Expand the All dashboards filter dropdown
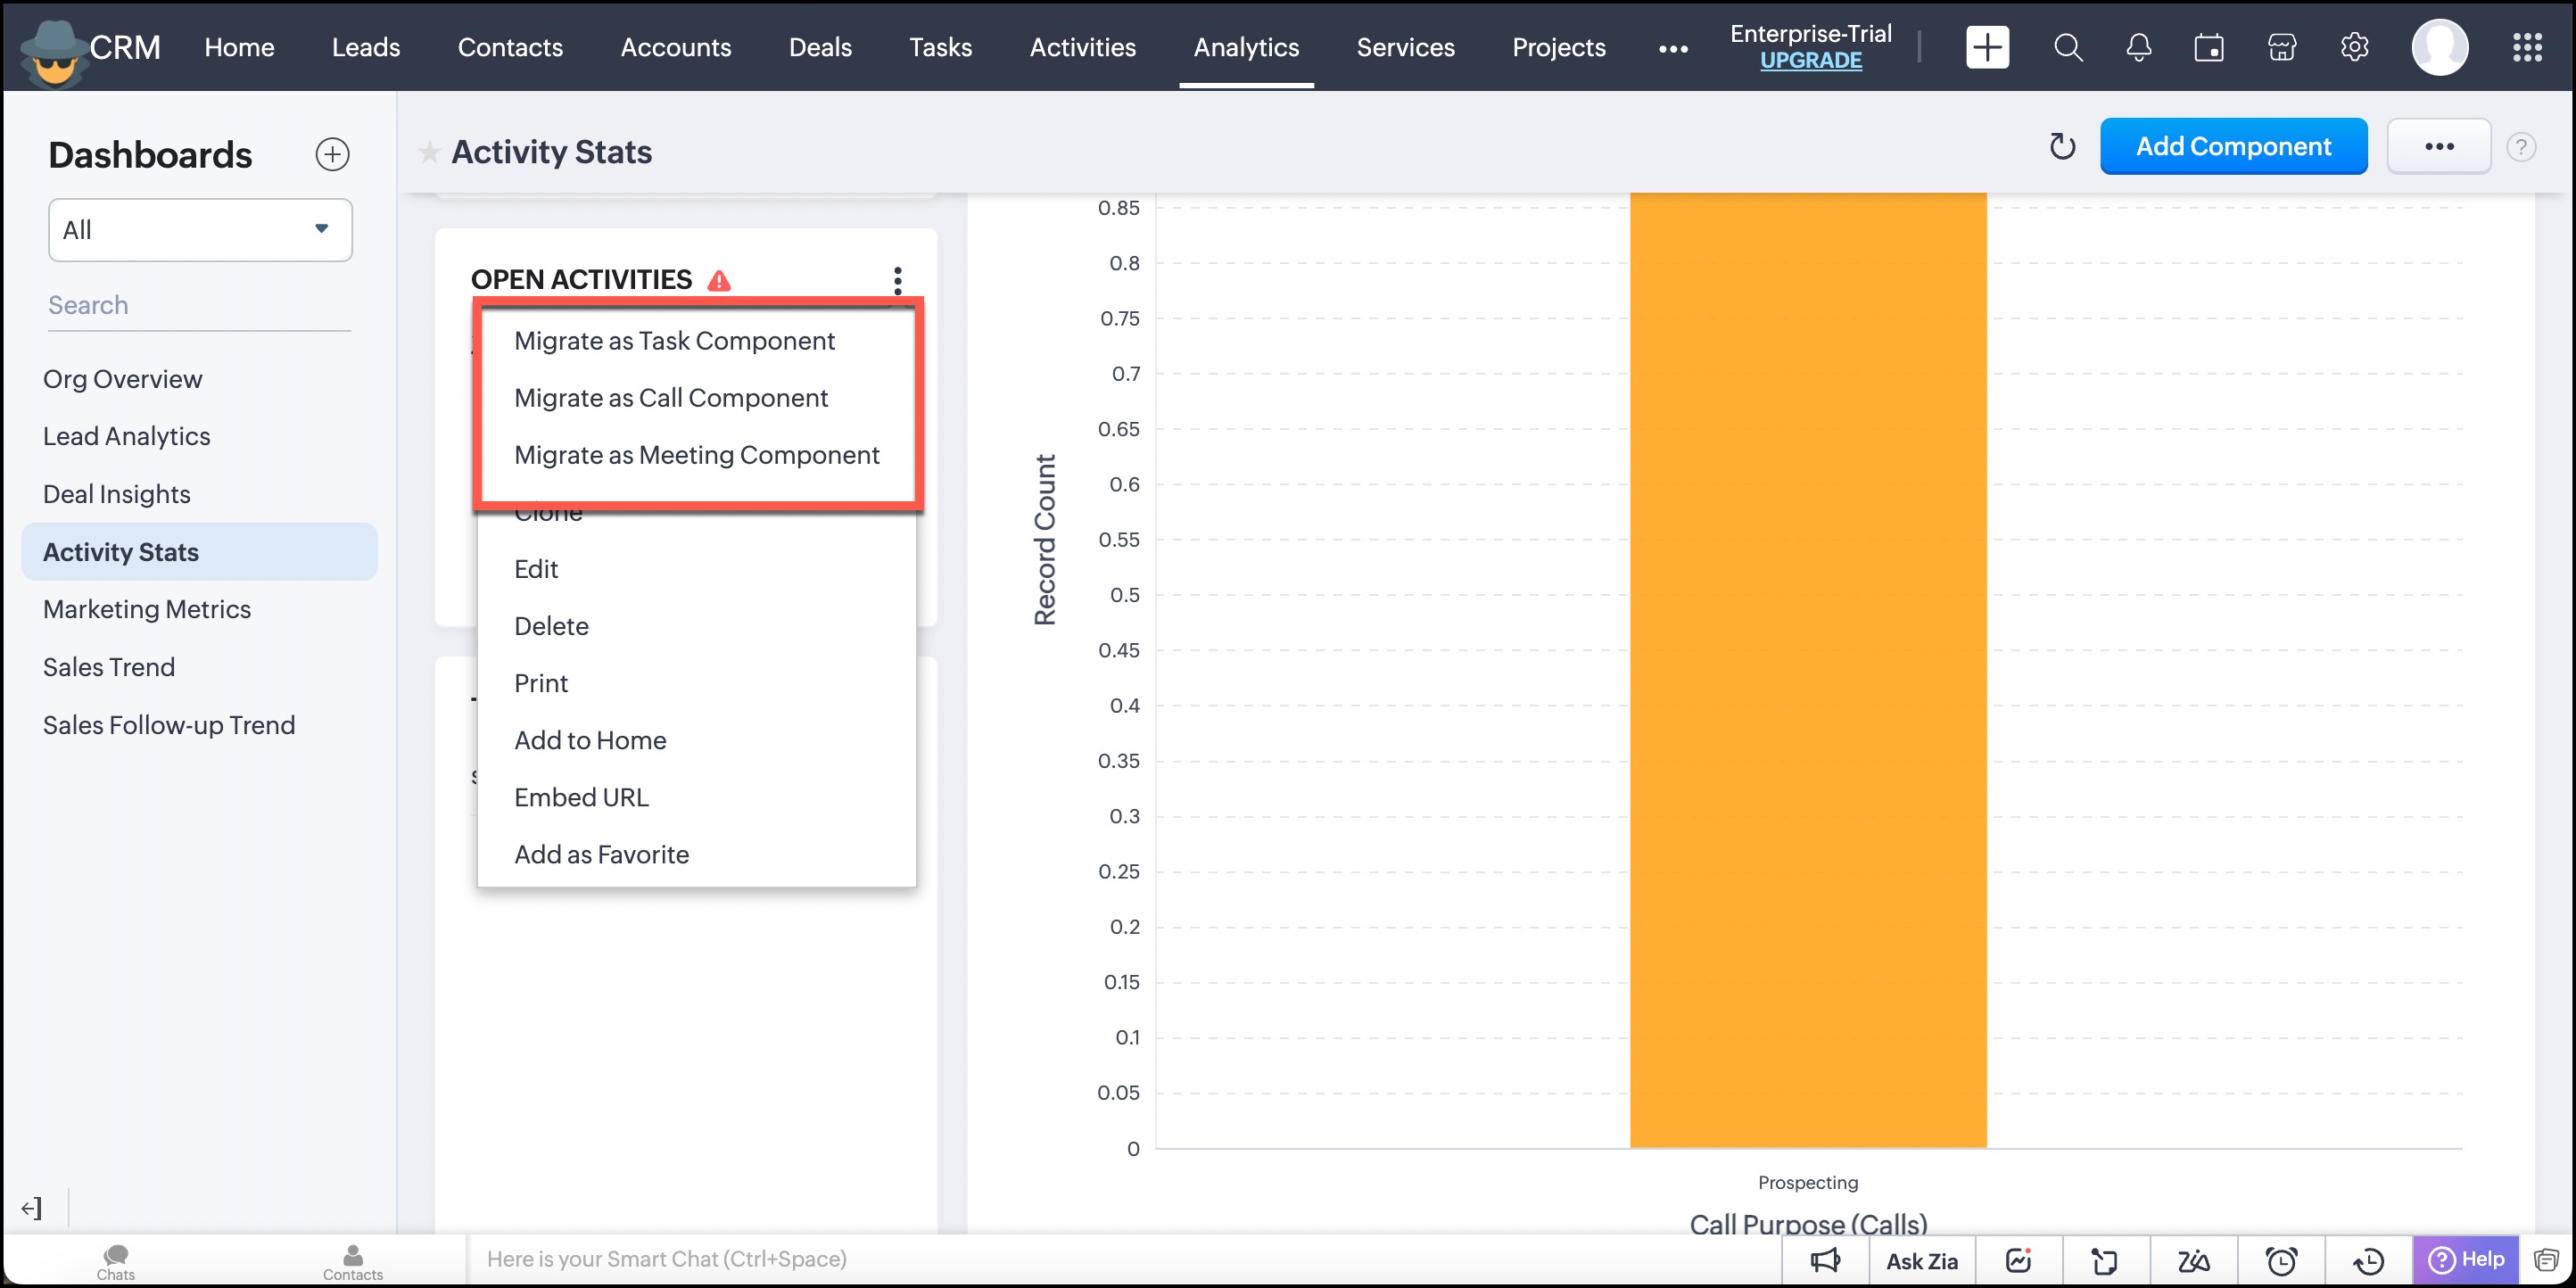 click(200, 230)
